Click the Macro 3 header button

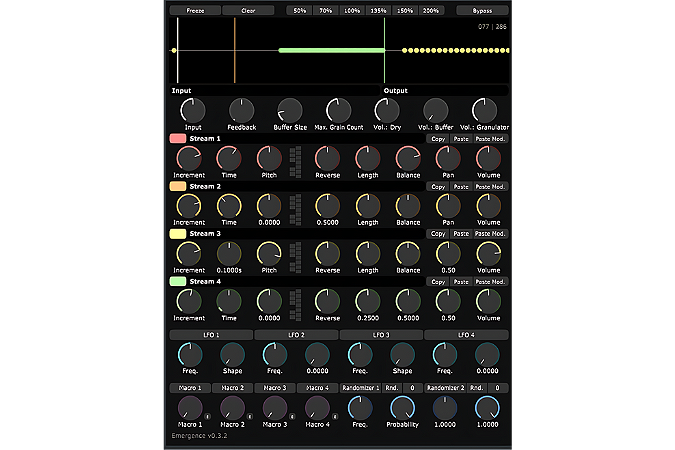pyautogui.click(x=275, y=388)
